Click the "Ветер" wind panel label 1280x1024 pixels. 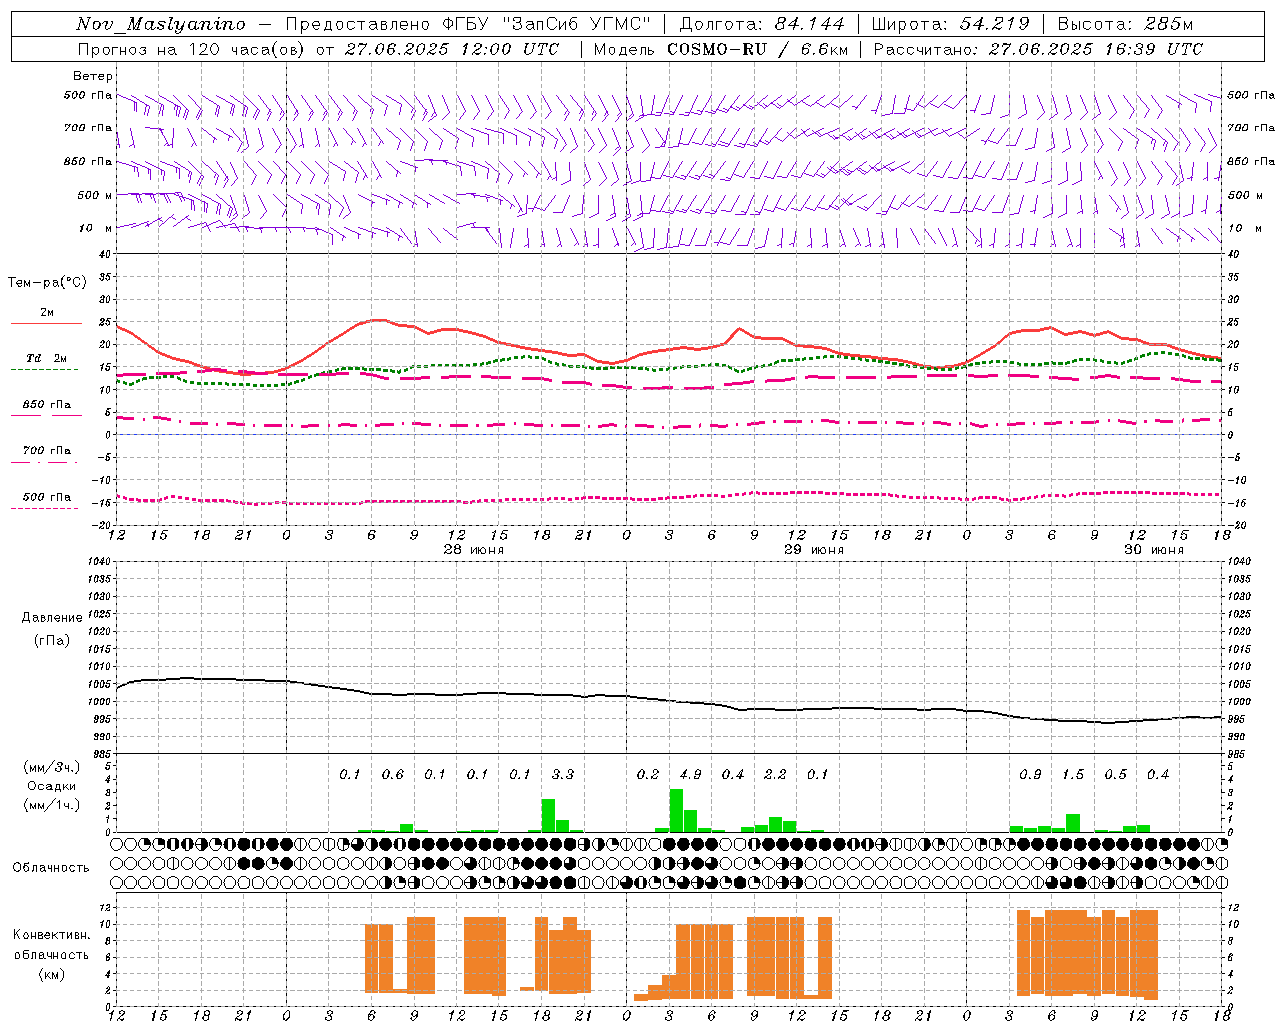pyautogui.click(x=93, y=76)
